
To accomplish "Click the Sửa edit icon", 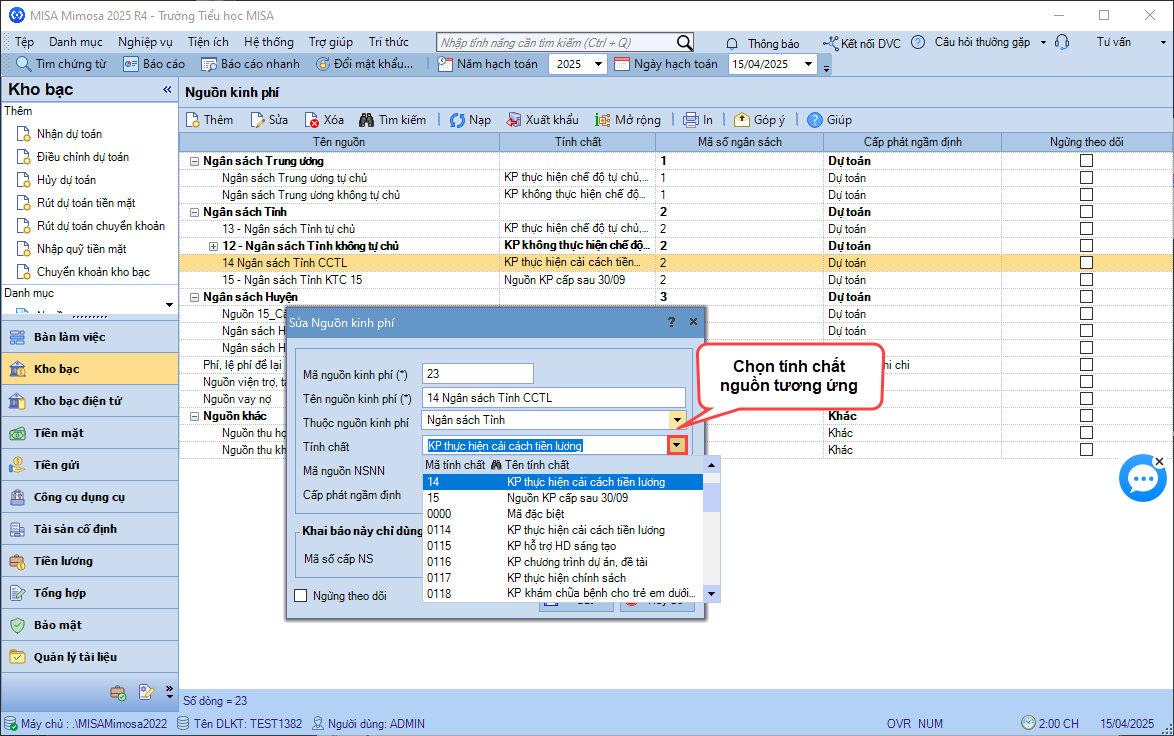I will click(x=258, y=120).
